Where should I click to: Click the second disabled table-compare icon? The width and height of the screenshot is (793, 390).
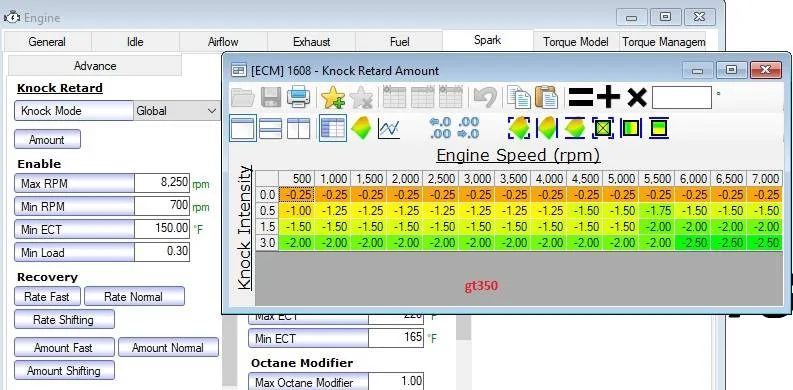coord(423,97)
